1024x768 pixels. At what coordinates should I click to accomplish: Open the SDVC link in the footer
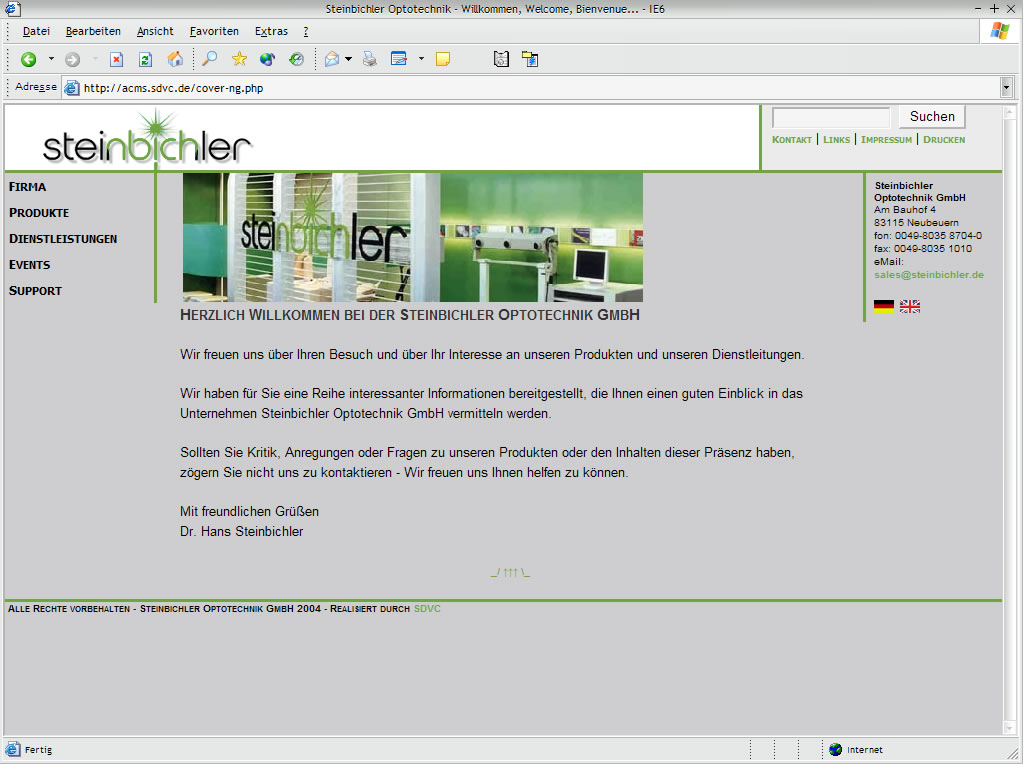(427, 609)
